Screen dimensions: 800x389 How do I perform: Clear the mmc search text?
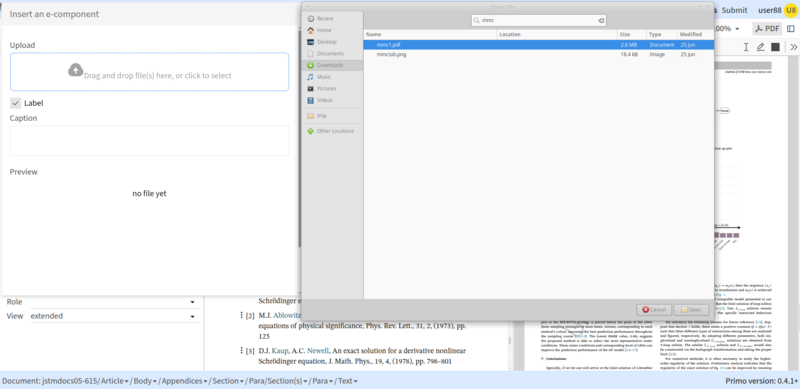click(601, 20)
